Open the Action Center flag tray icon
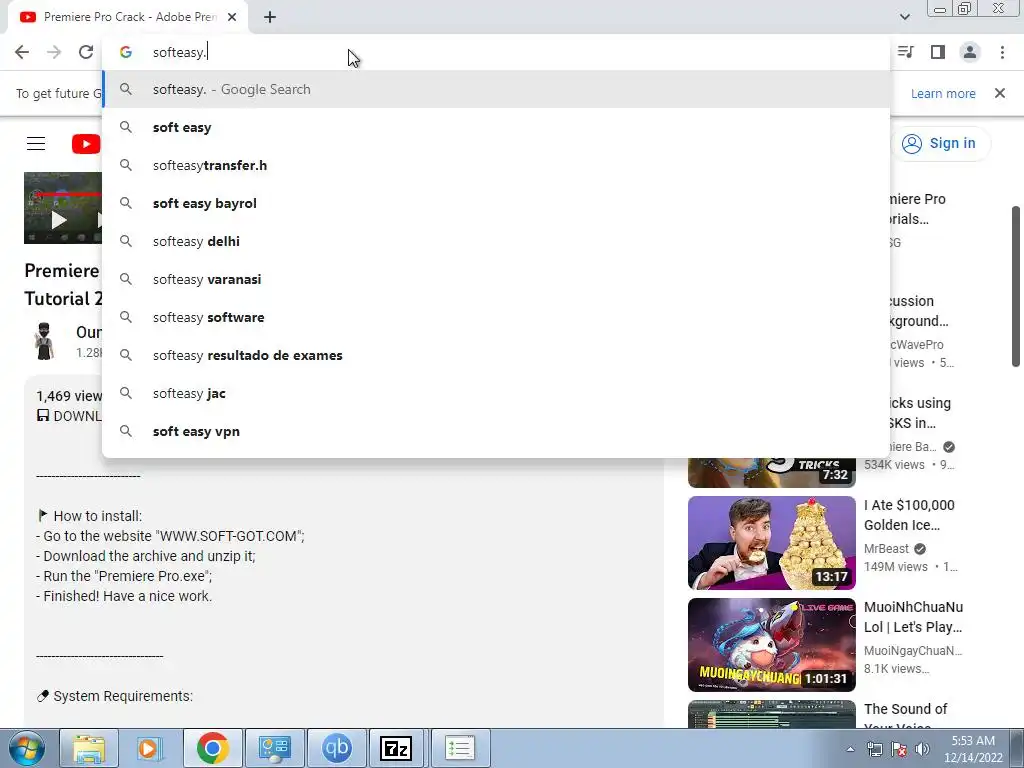Screen dimensions: 1024x768 point(899,749)
